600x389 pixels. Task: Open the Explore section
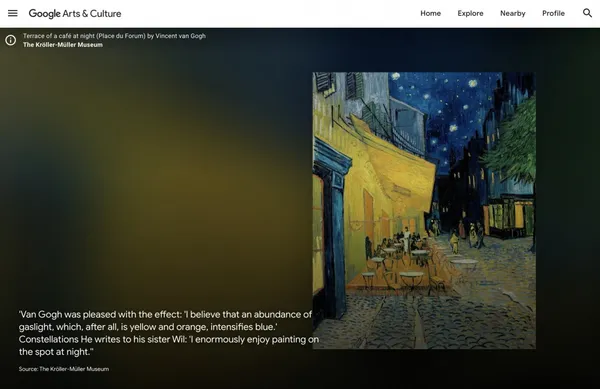pyautogui.click(x=470, y=13)
